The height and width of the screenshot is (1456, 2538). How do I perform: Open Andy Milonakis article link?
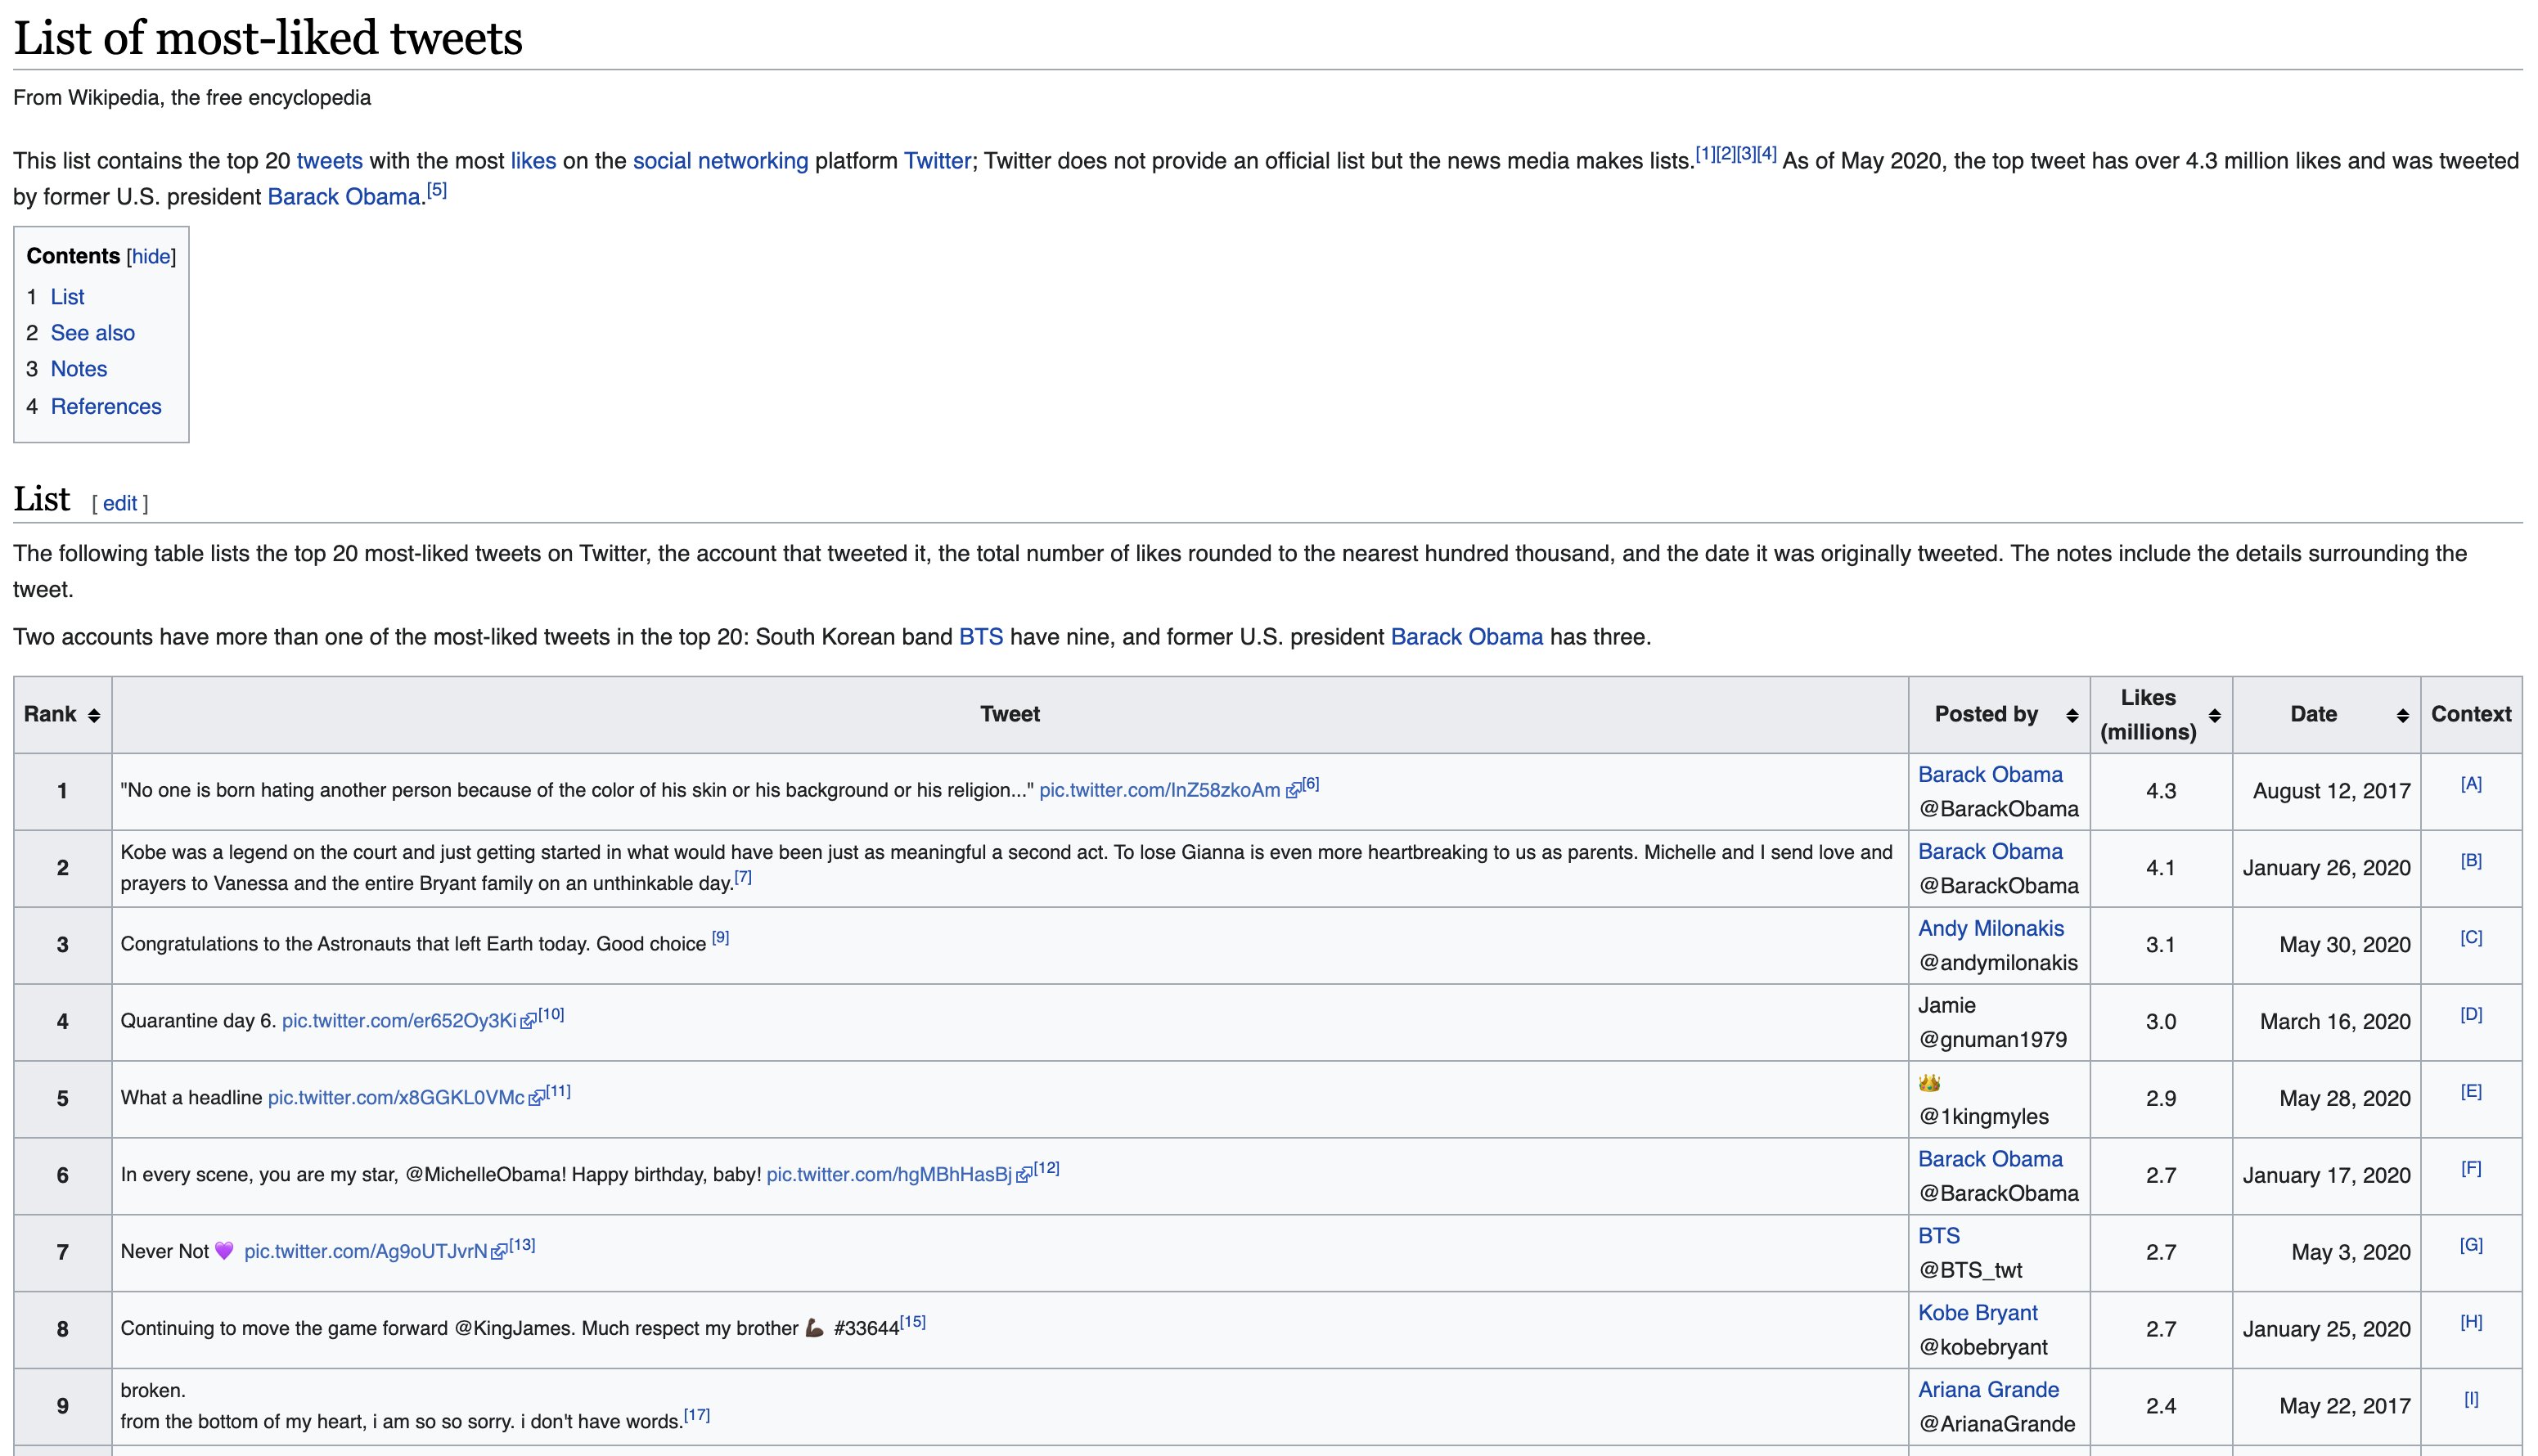coord(1990,928)
